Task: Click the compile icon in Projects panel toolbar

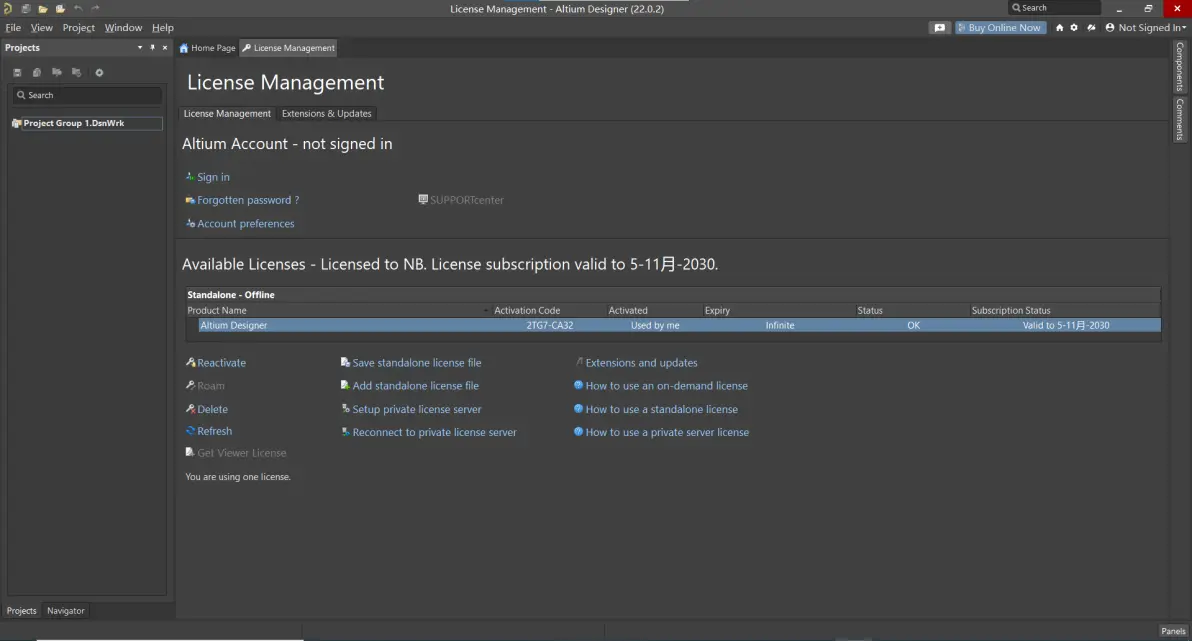Action: [x=36, y=72]
